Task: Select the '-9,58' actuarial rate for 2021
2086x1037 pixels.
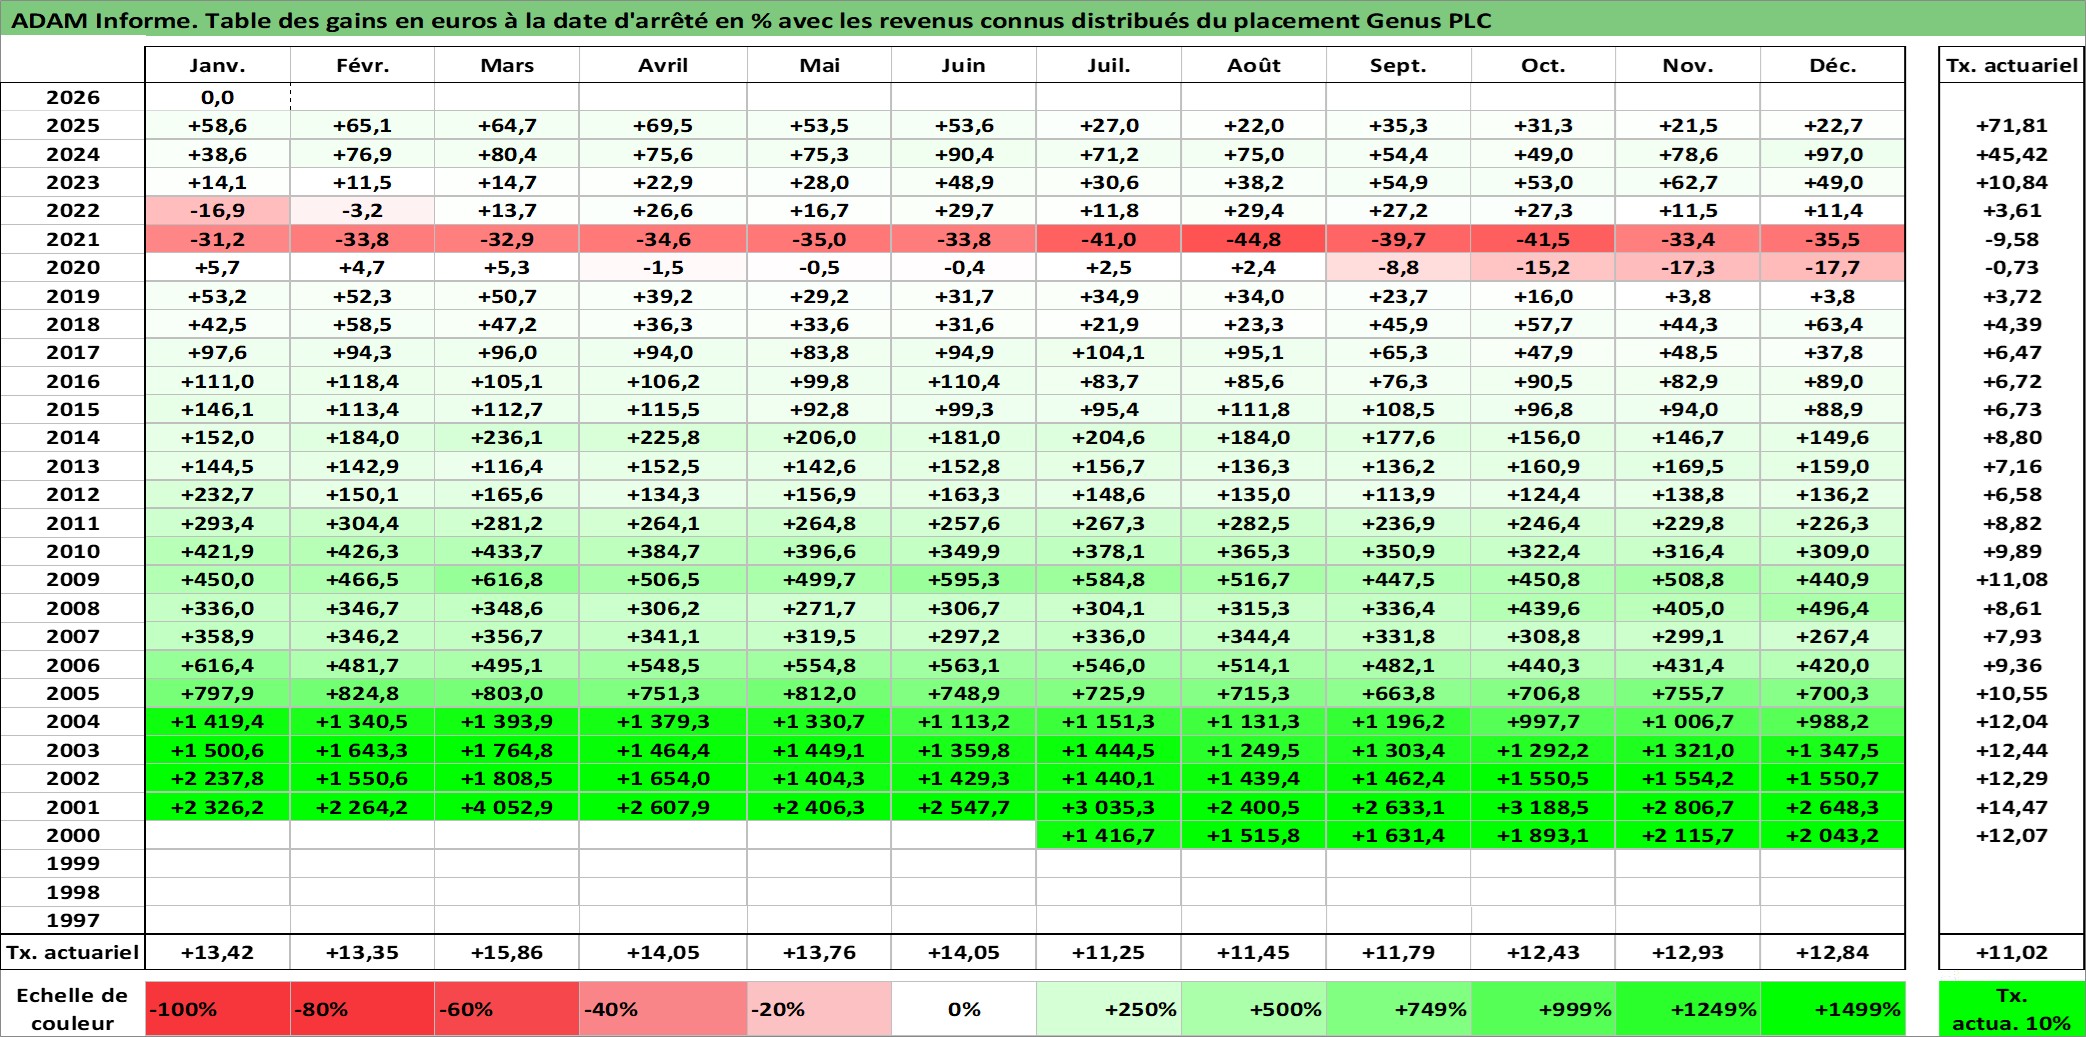Action: (2012, 239)
